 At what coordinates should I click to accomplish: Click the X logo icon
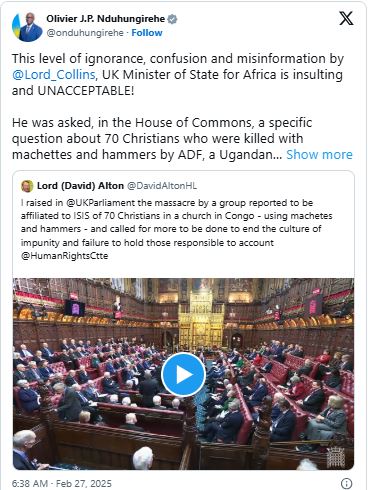[x=346, y=18]
